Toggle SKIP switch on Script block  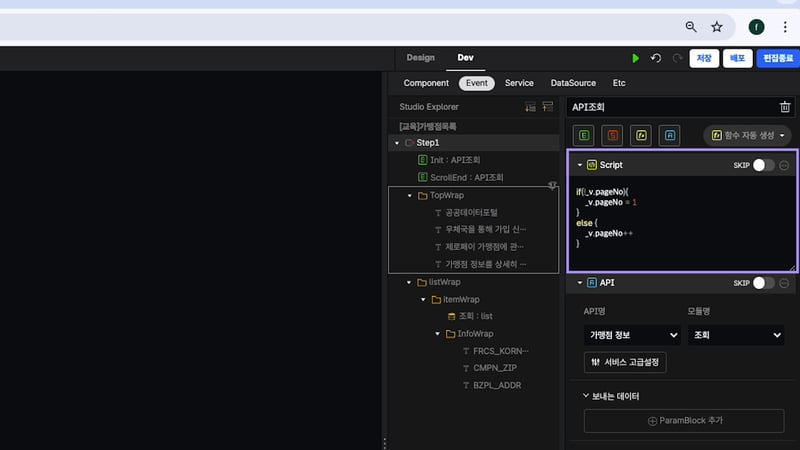coord(763,165)
